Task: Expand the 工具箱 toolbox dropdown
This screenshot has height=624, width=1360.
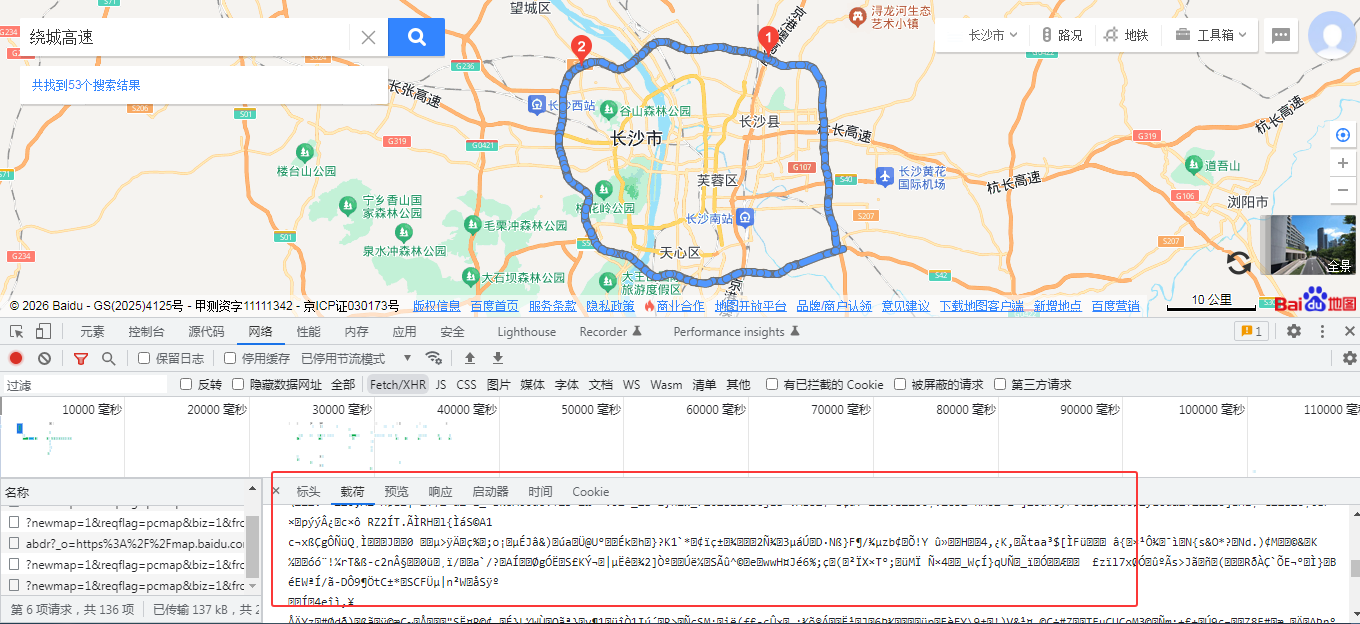Action: tap(1212, 35)
